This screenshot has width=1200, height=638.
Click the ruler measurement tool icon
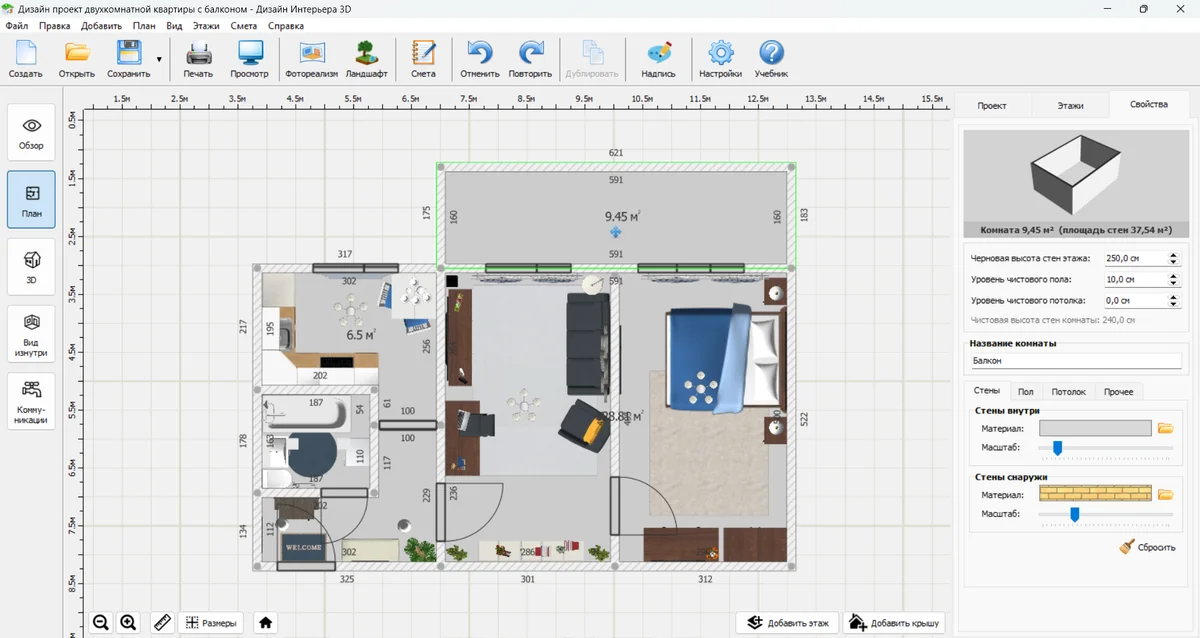162,622
